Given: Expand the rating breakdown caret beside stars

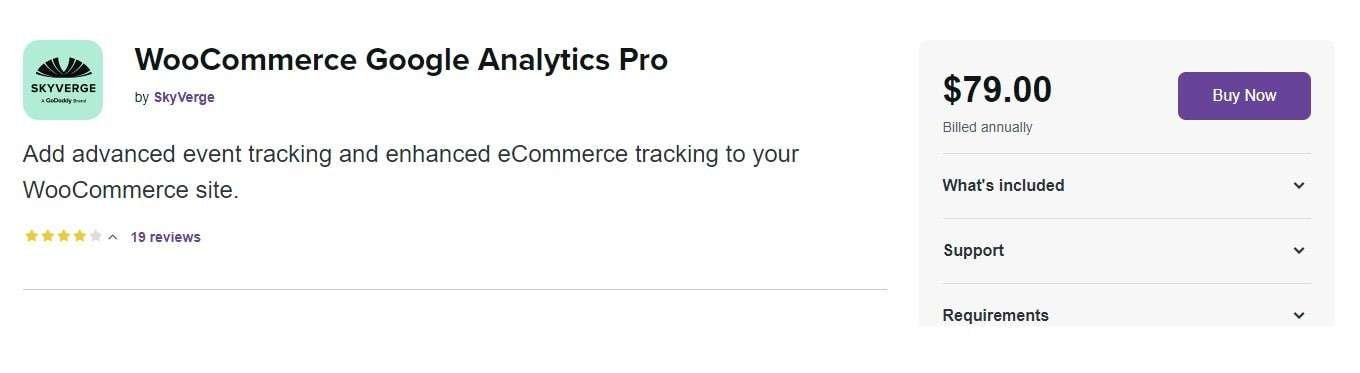Looking at the screenshot, I should coord(113,237).
